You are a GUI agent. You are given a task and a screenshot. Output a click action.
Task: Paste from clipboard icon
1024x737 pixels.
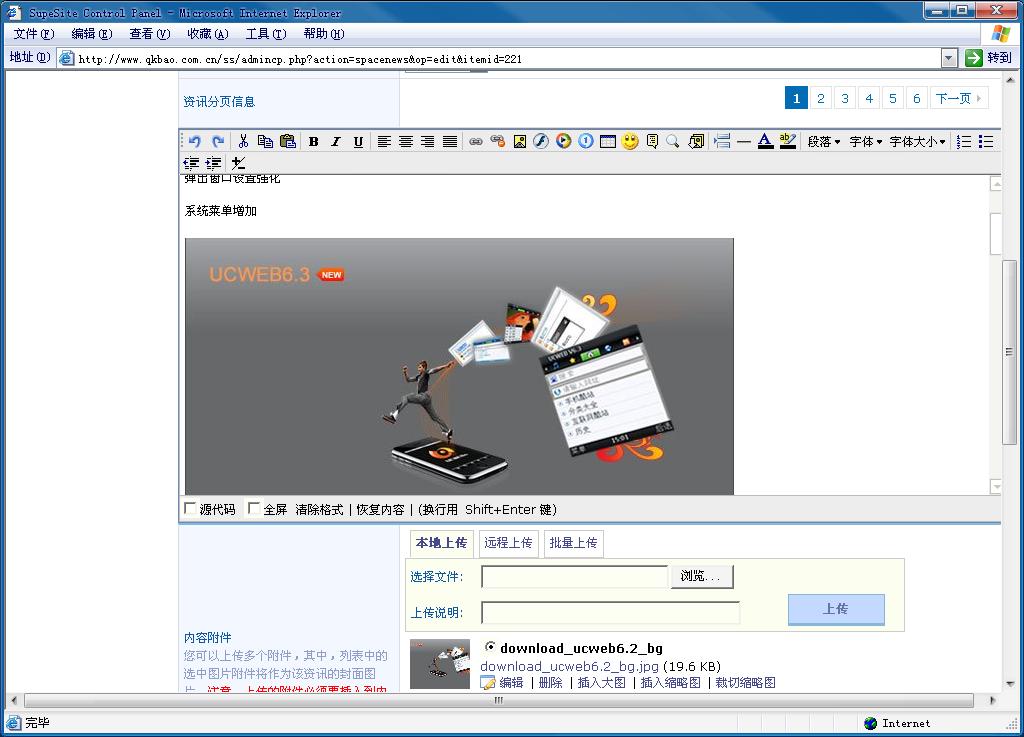[x=288, y=141]
